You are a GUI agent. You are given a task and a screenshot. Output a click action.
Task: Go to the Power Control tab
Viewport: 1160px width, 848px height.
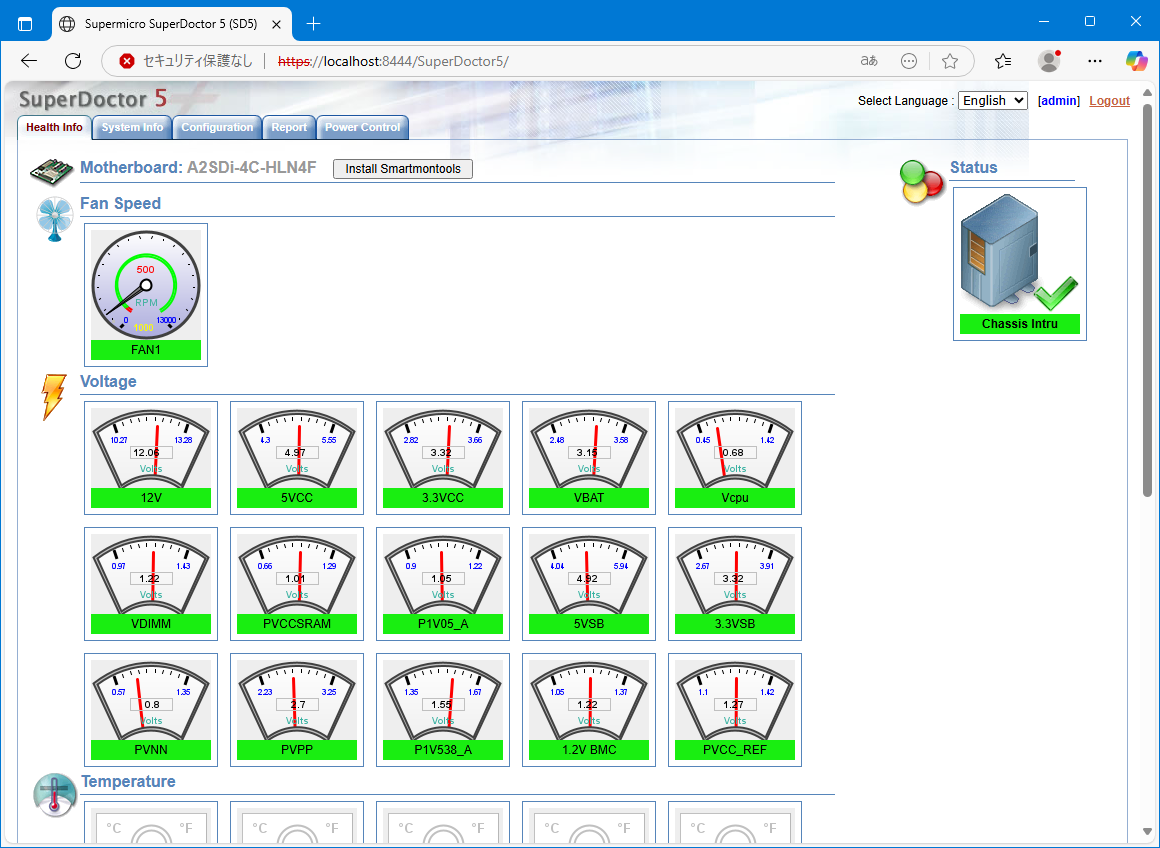(x=362, y=128)
